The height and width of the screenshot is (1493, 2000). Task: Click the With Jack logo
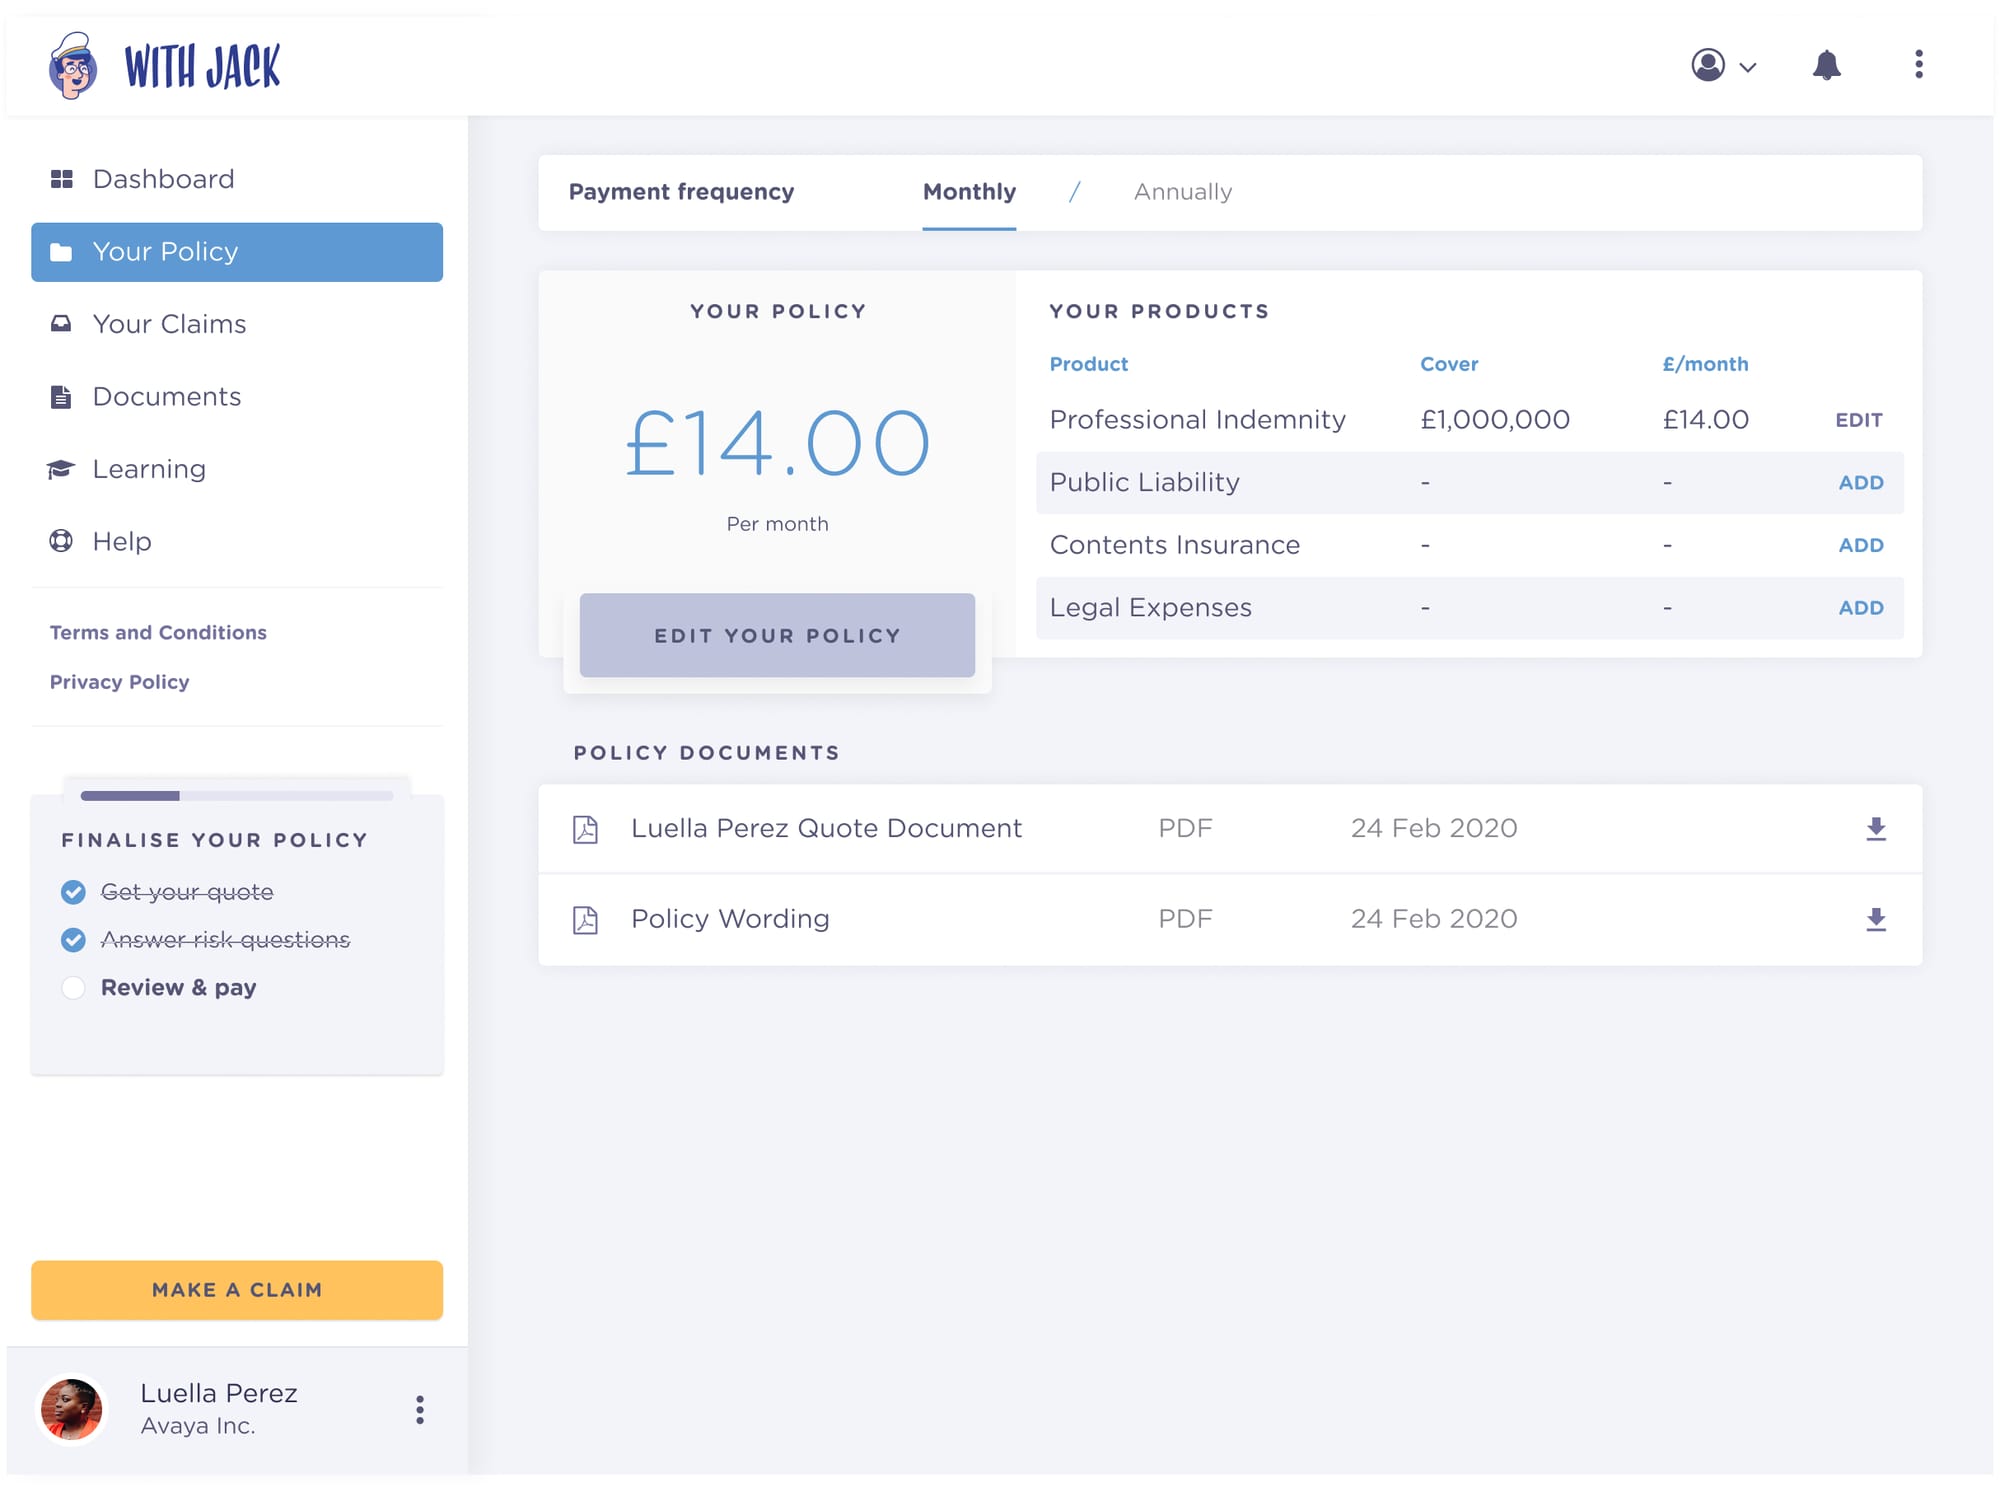coord(165,66)
